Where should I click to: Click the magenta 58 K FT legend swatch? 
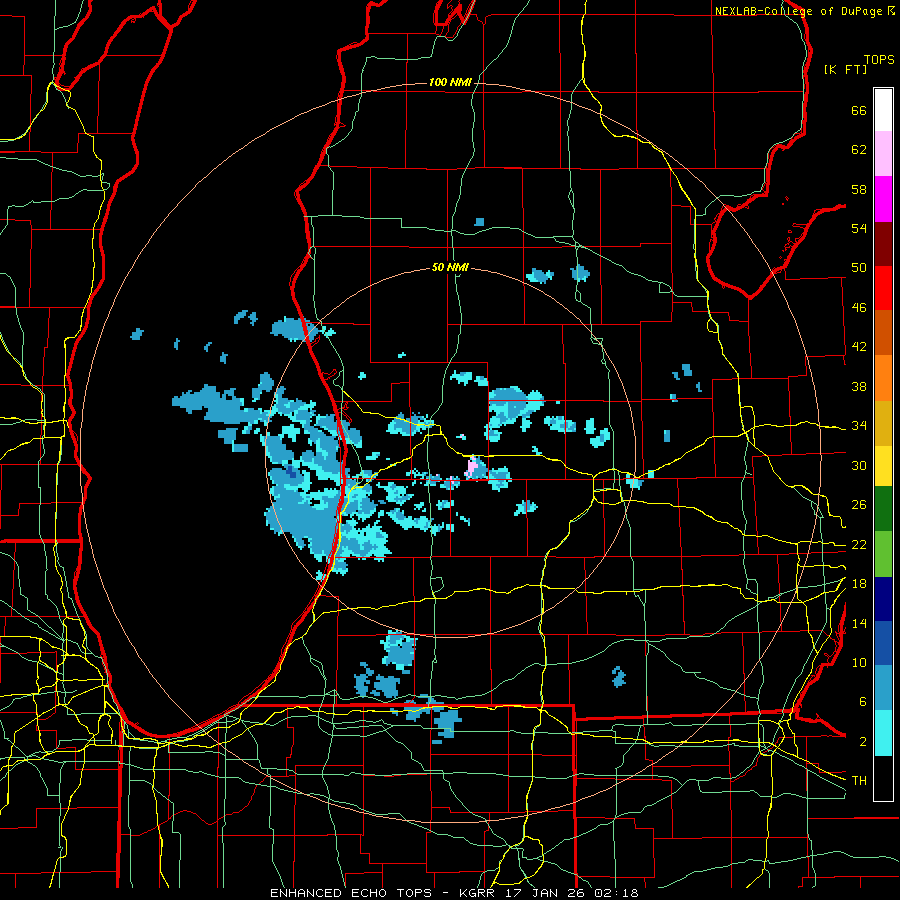tap(883, 199)
